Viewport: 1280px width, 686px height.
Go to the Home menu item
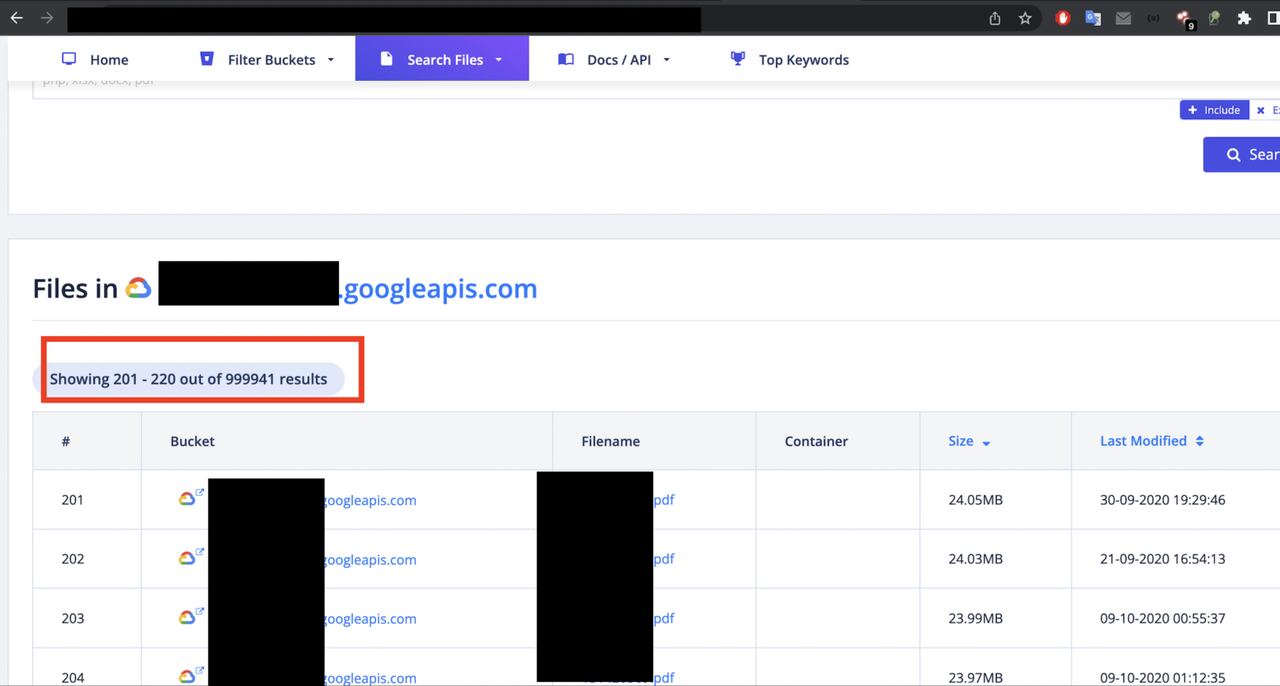(x=96, y=60)
